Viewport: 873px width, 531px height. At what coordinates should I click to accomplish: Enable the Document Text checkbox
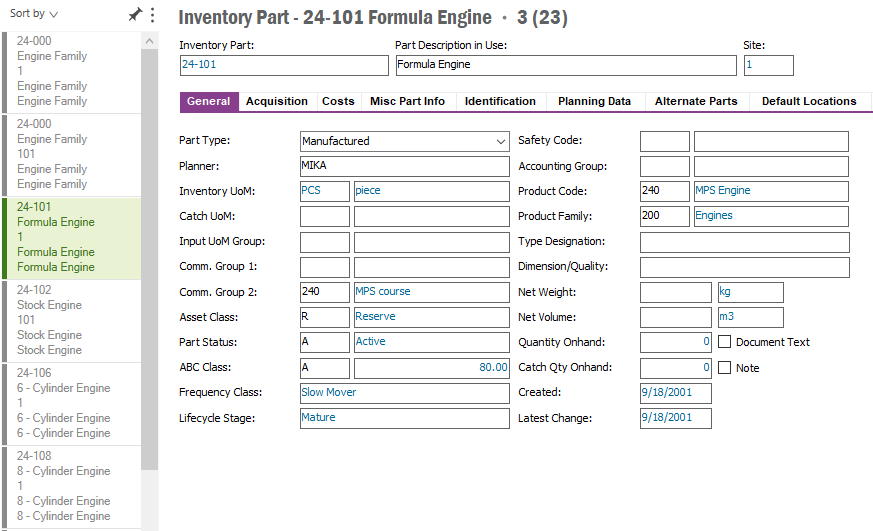725,342
